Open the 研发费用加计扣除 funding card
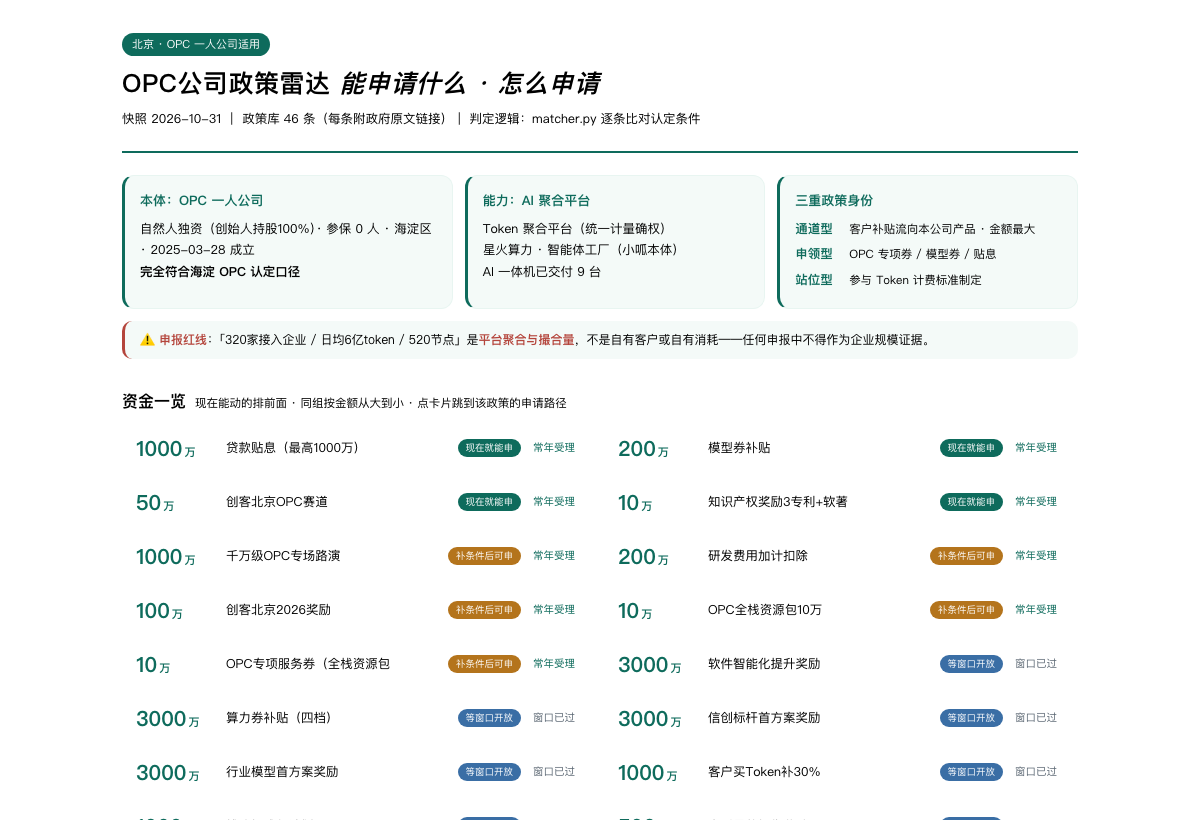This screenshot has width=1200, height=820. (x=841, y=556)
